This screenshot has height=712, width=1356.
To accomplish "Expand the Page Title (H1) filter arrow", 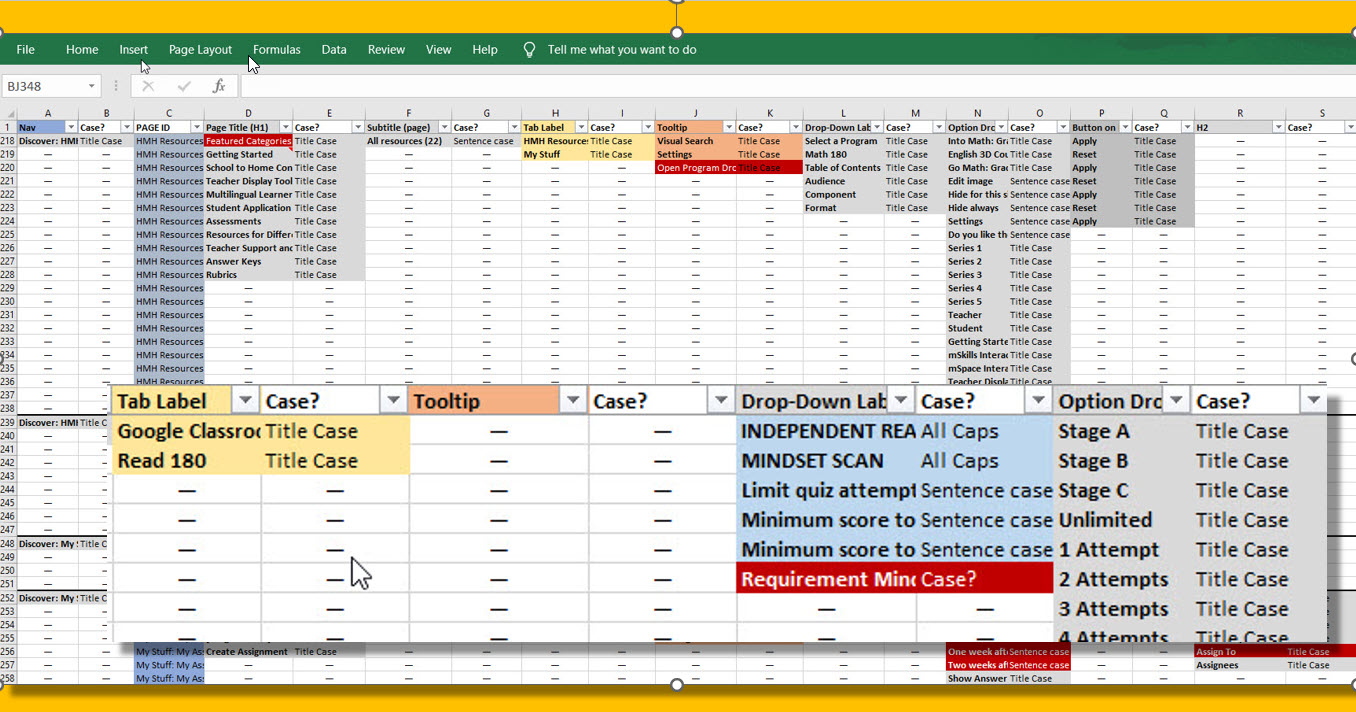I will click(284, 128).
